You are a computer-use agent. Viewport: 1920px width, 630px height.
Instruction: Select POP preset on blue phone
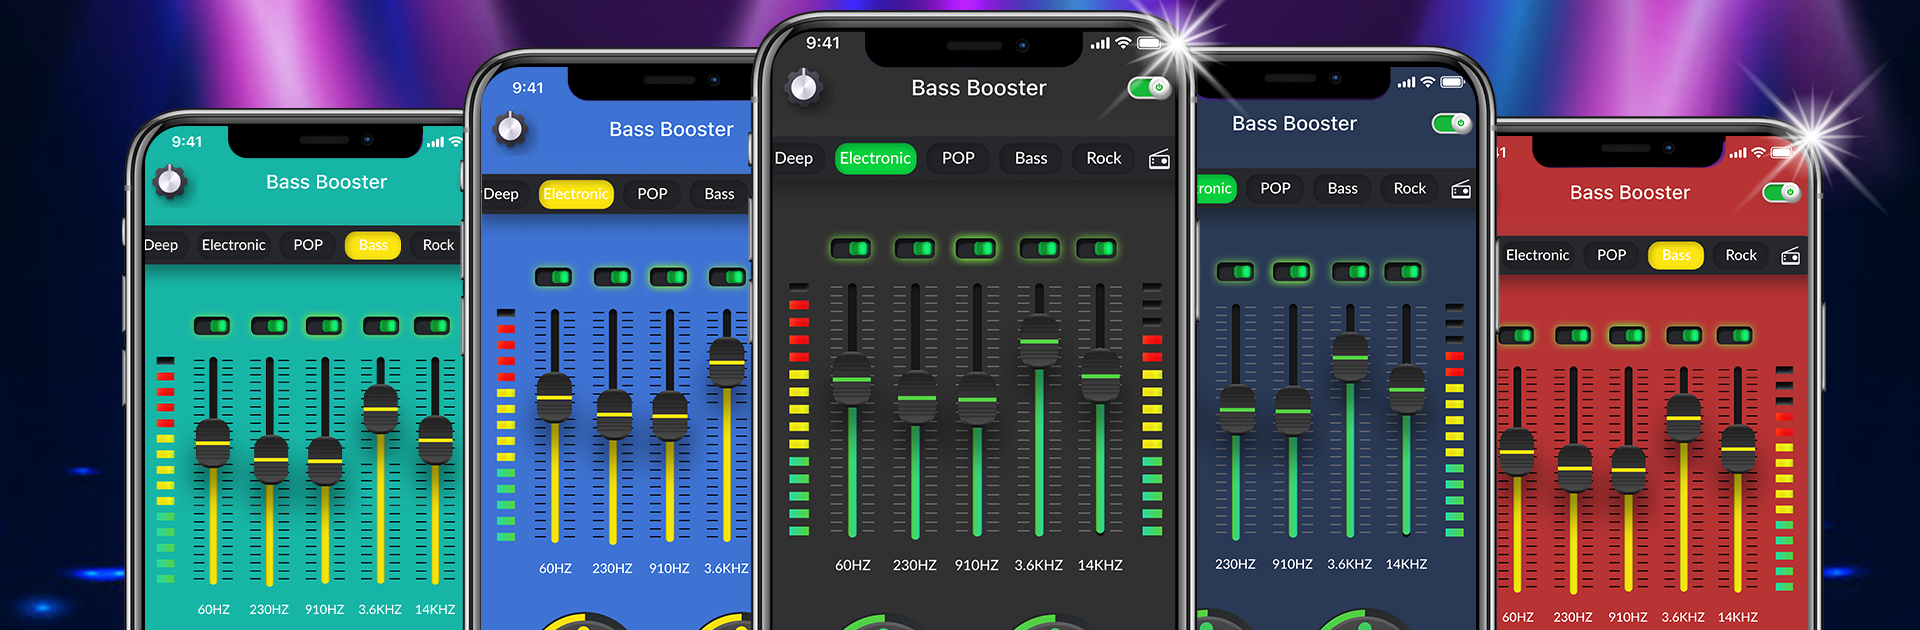click(x=652, y=194)
